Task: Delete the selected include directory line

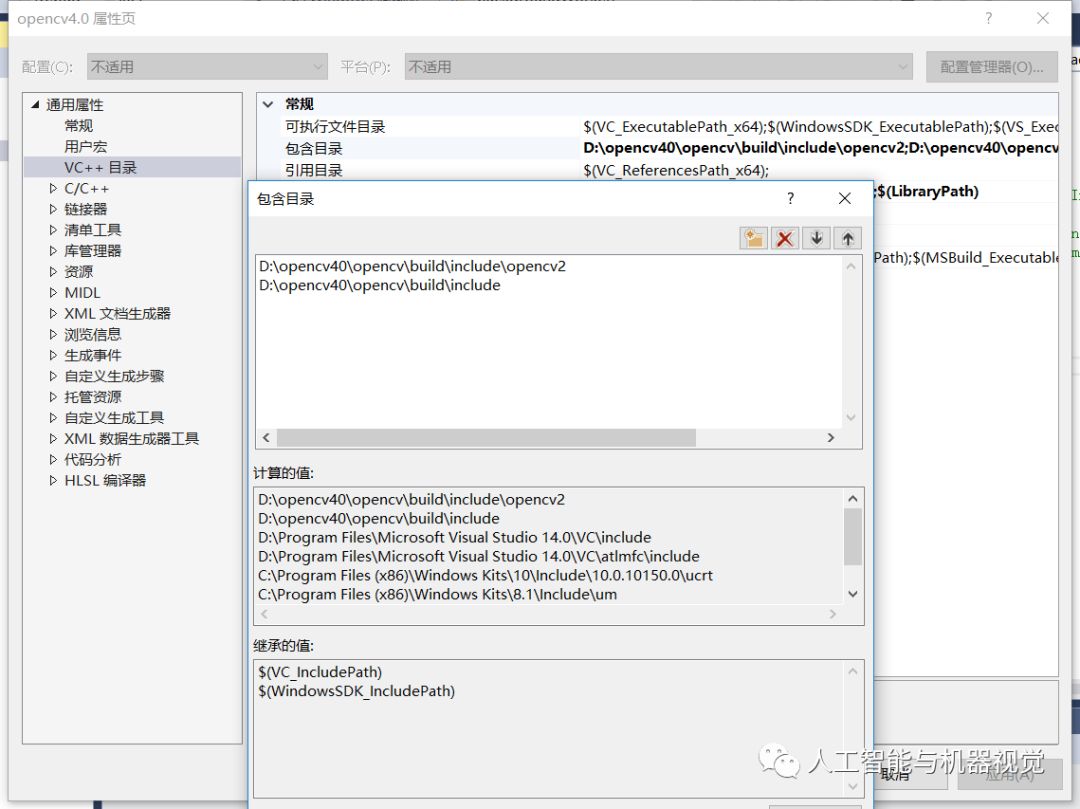Action: point(785,239)
